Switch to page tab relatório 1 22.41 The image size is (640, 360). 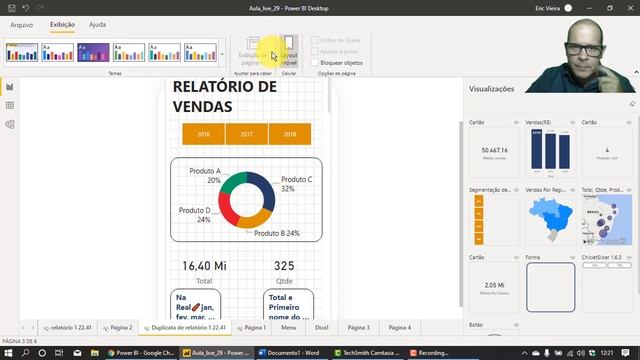(x=67, y=328)
